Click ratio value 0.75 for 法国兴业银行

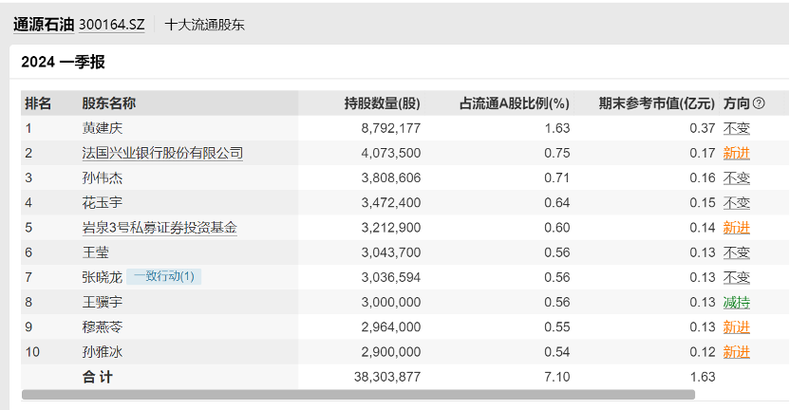[x=557, y=153]
